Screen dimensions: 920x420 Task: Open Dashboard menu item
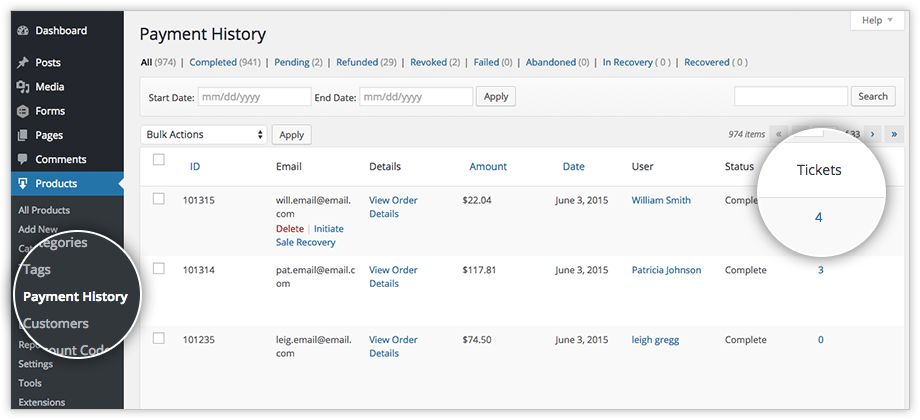pyautogui.click(x=61, y=31)
